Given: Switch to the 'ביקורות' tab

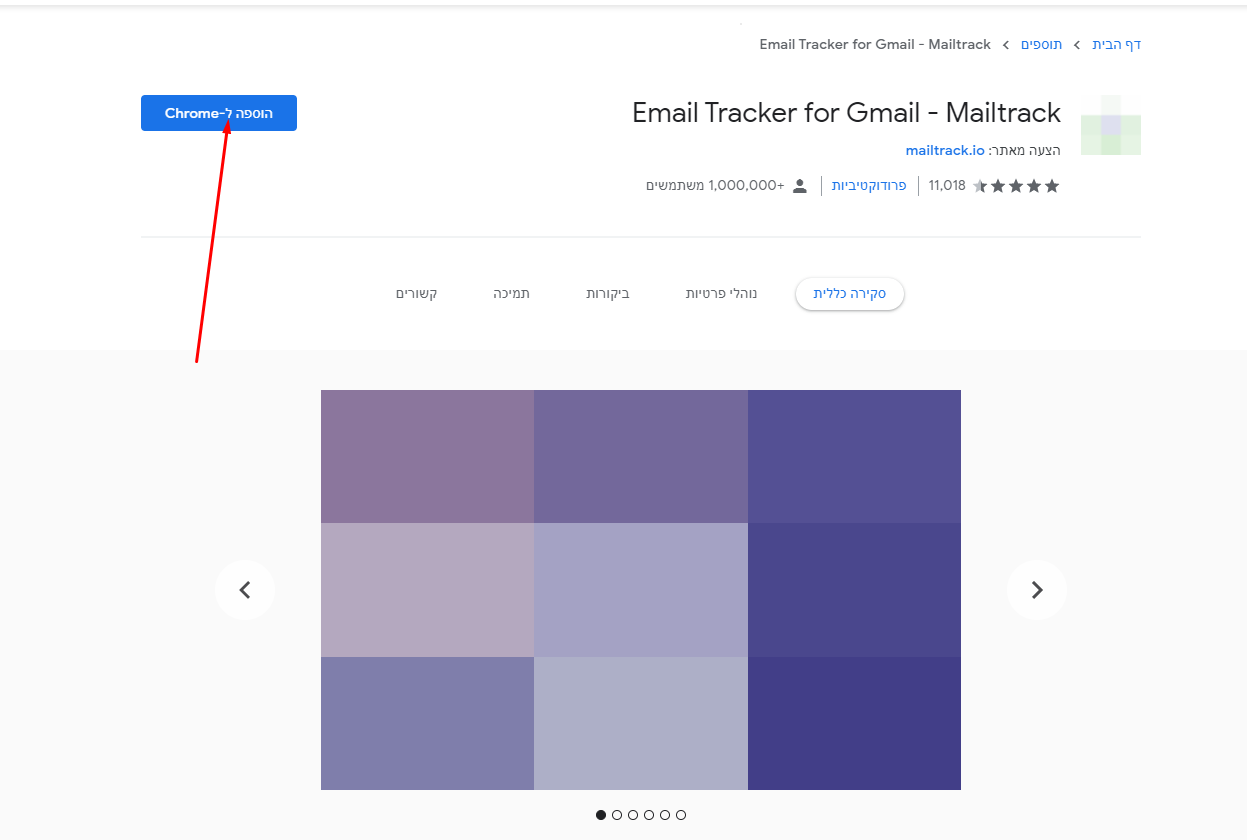Looking at the screenshot, I should 608,294.
